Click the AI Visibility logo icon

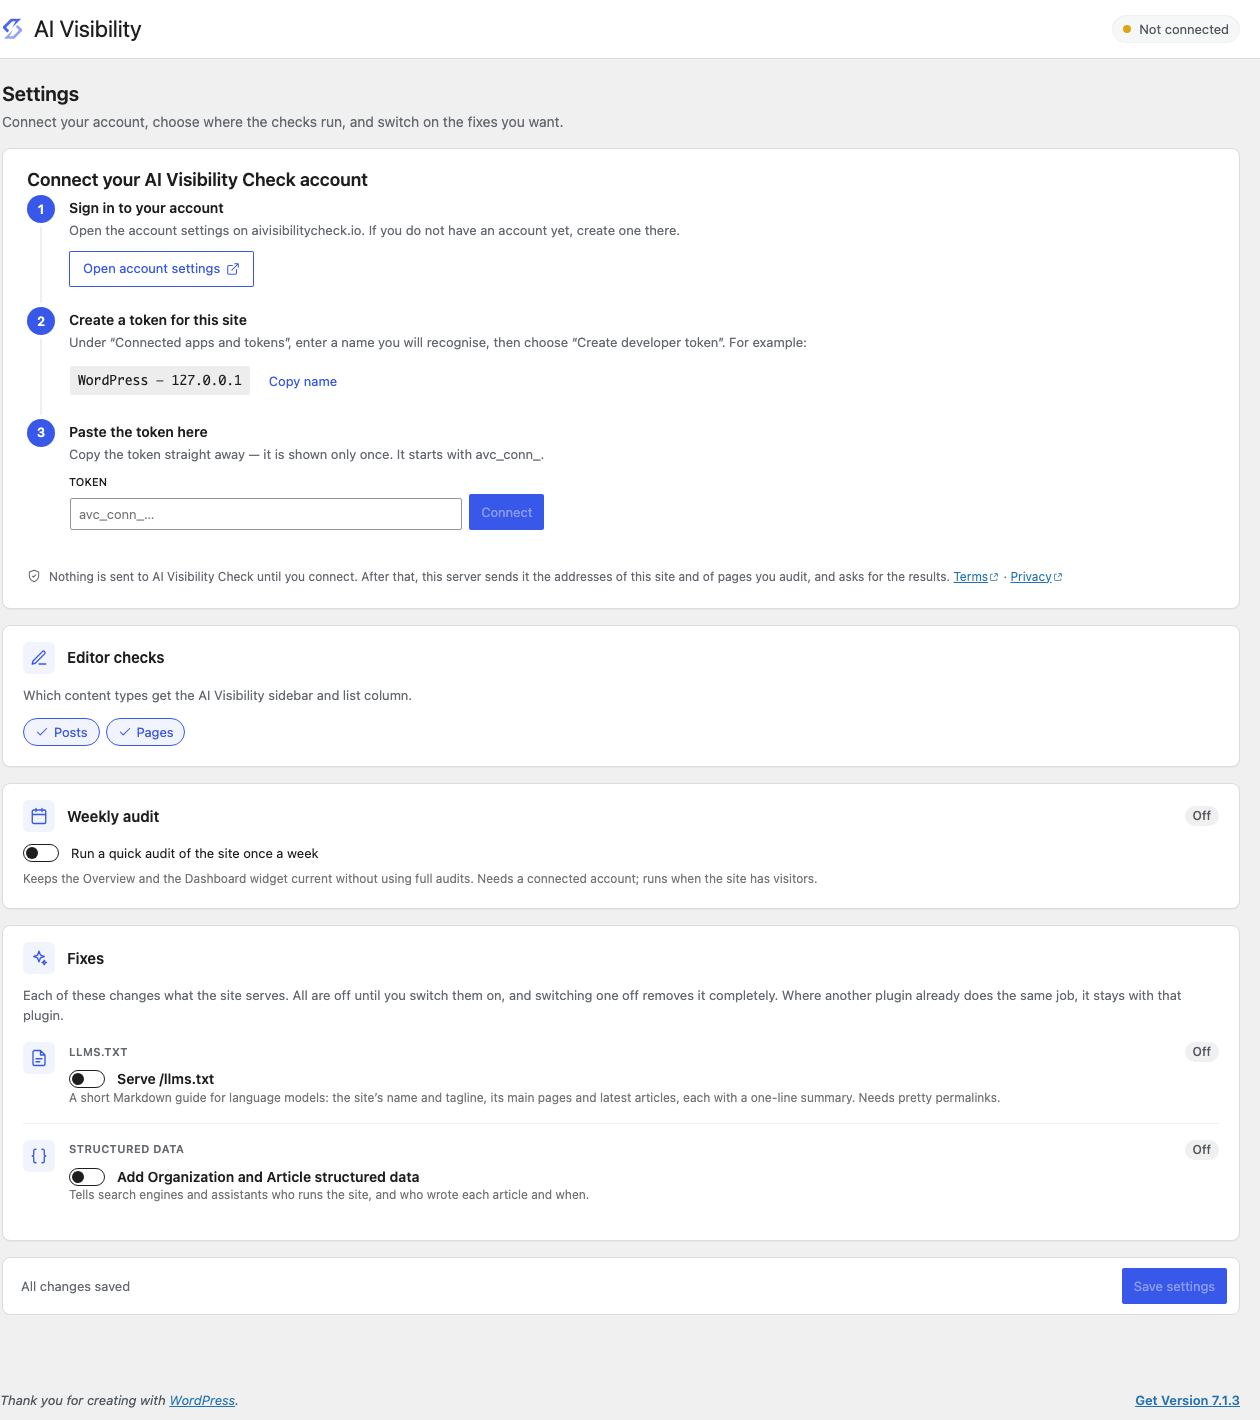pos(13,29)
